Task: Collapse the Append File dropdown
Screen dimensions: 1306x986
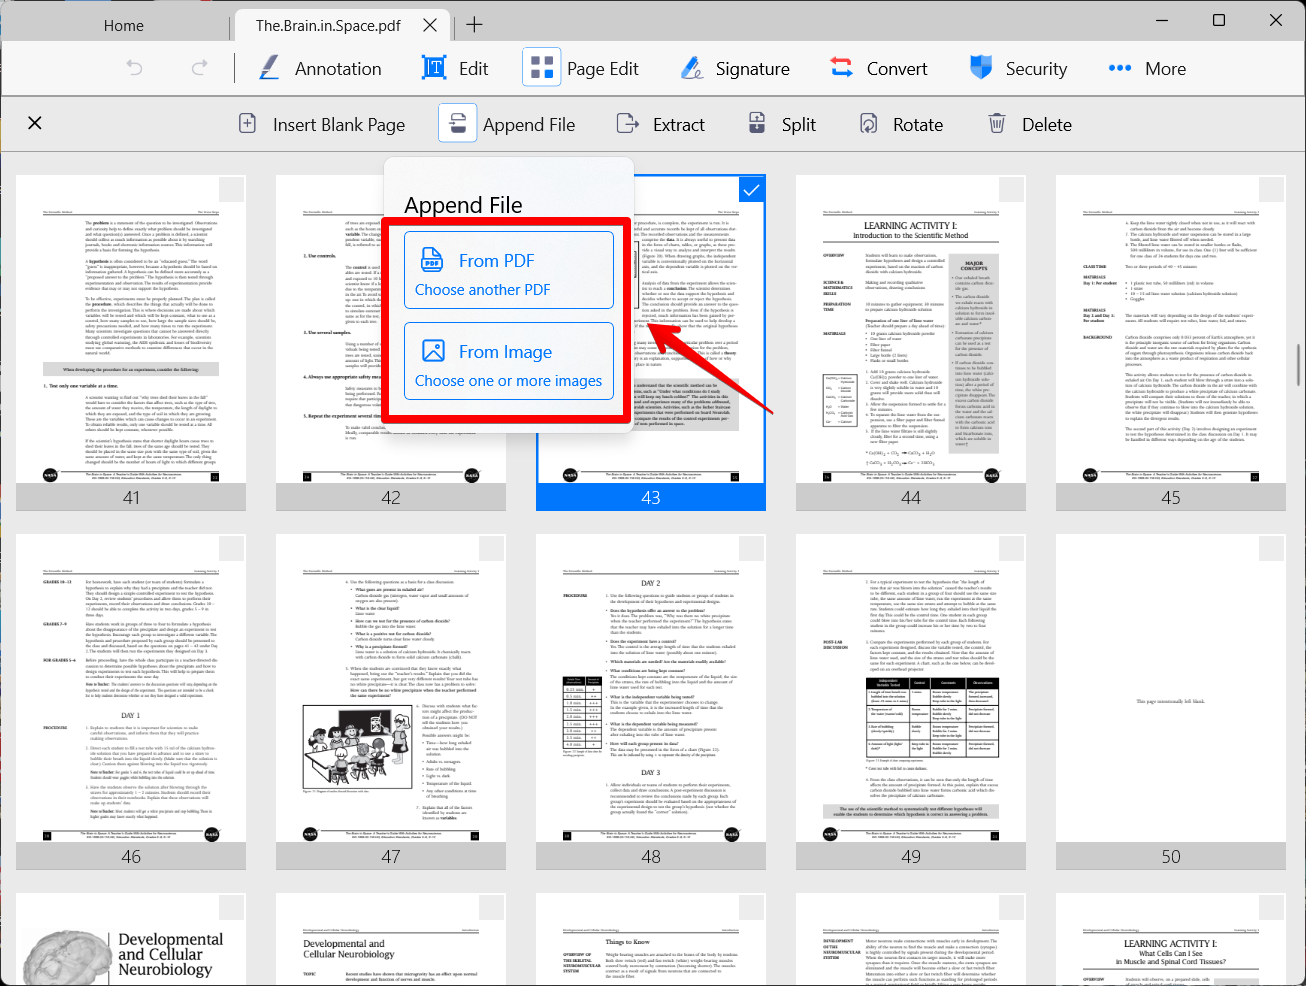Action: pyautogui.click(x=457, y=124)
